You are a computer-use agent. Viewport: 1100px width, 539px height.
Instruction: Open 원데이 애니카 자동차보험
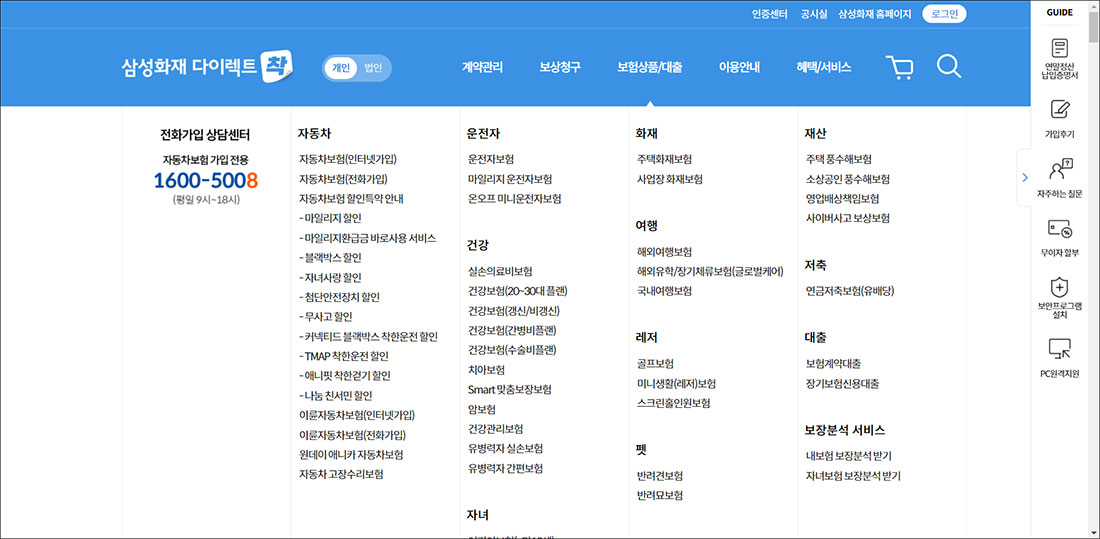pos(351,455)
